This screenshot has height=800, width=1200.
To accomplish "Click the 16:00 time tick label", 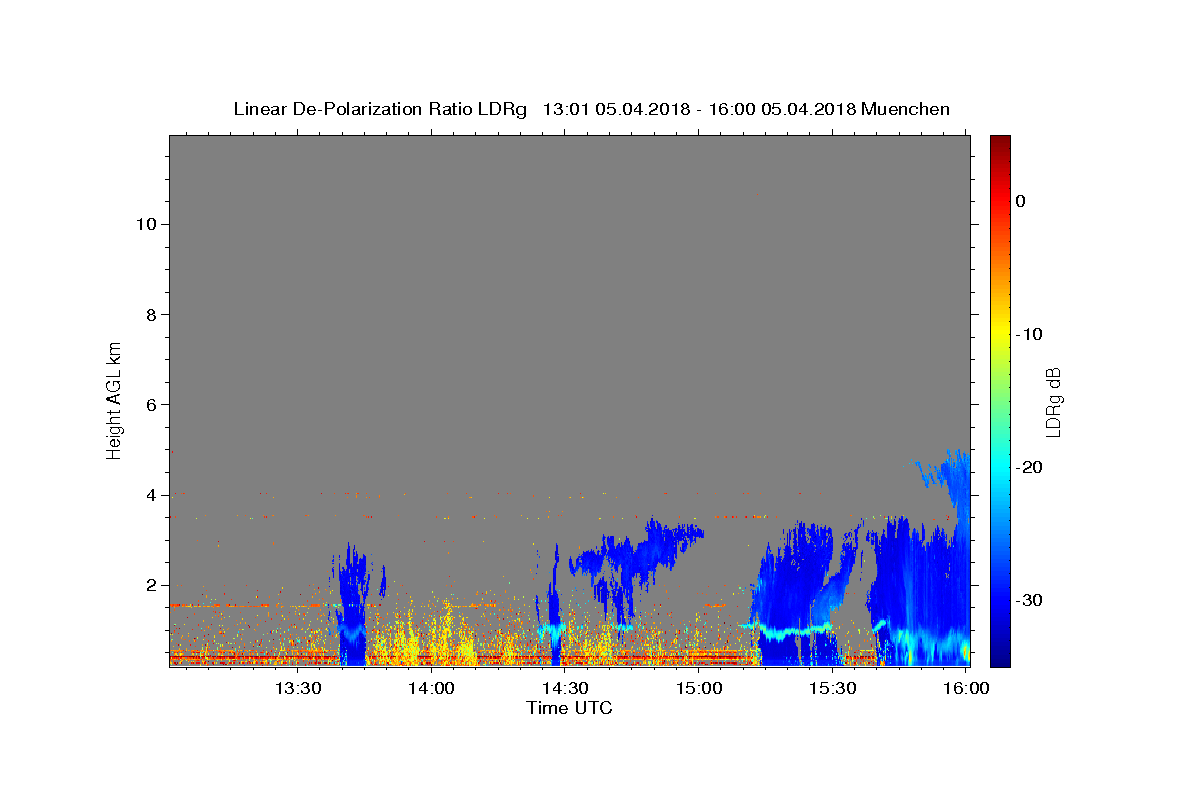I will click(966, 688).
